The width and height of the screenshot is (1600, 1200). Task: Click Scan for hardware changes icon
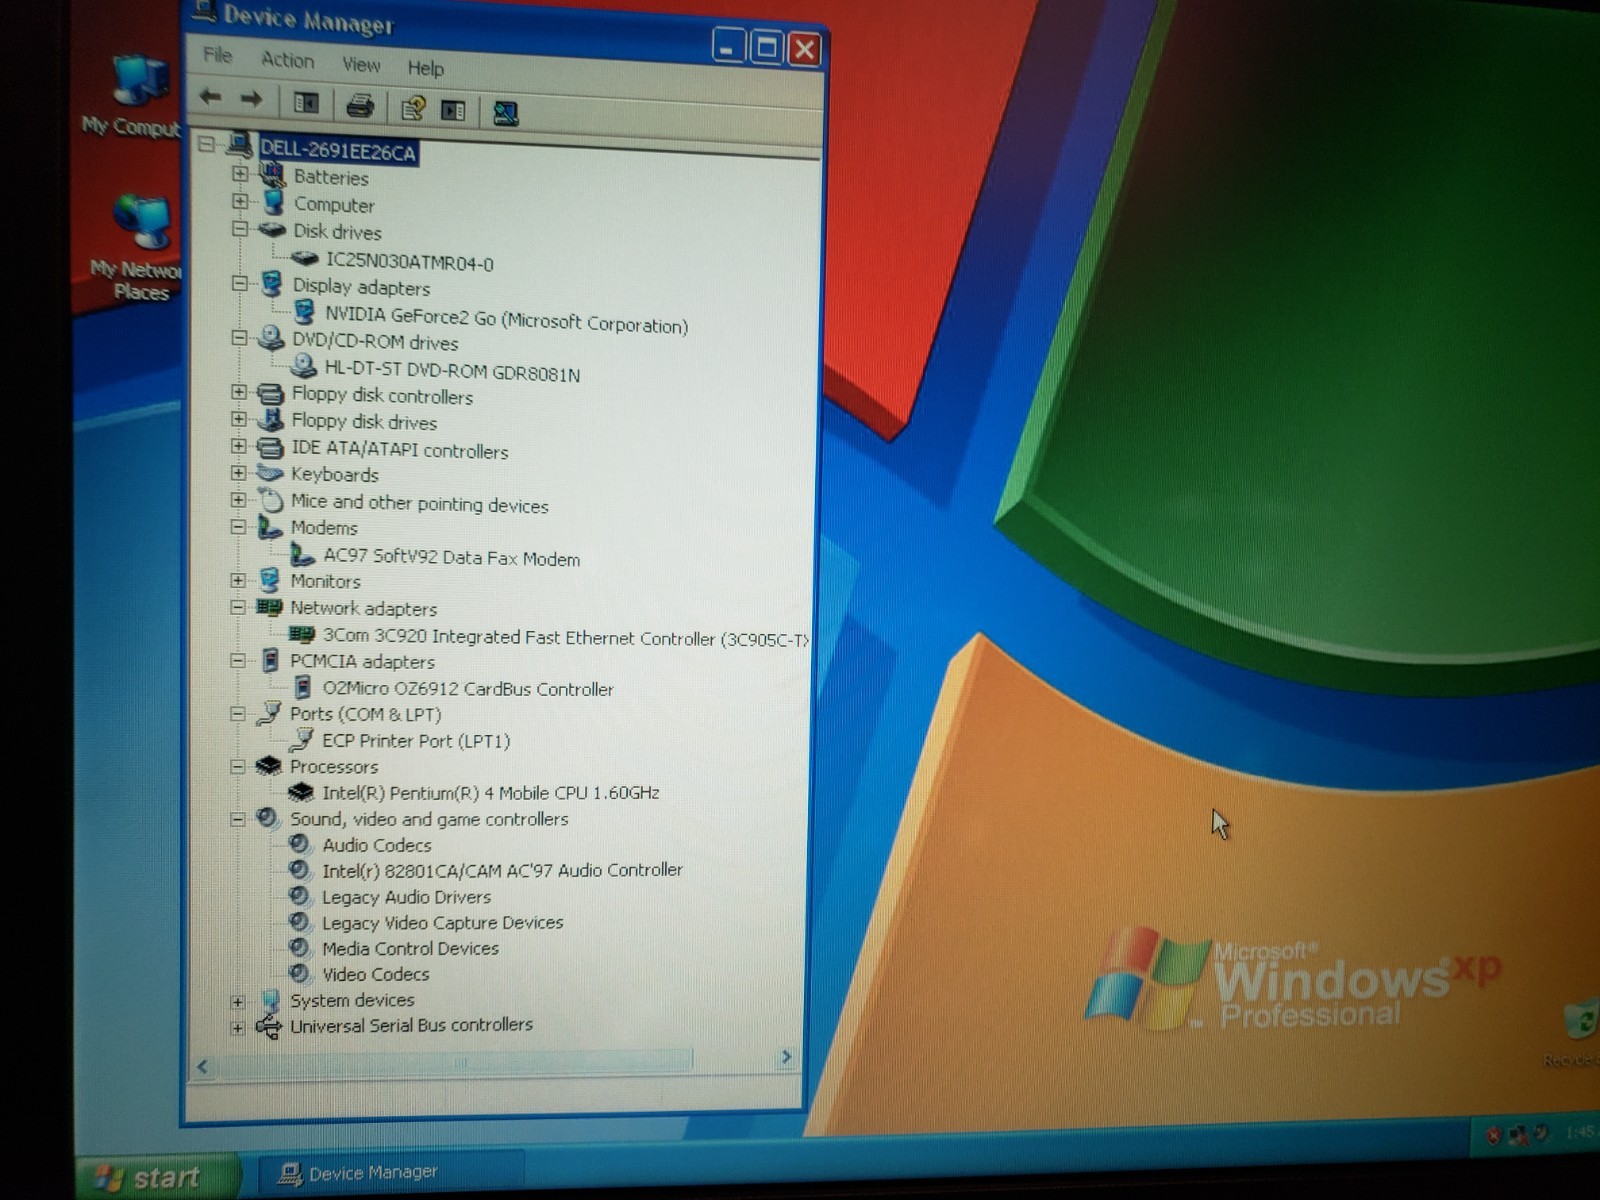506,112
